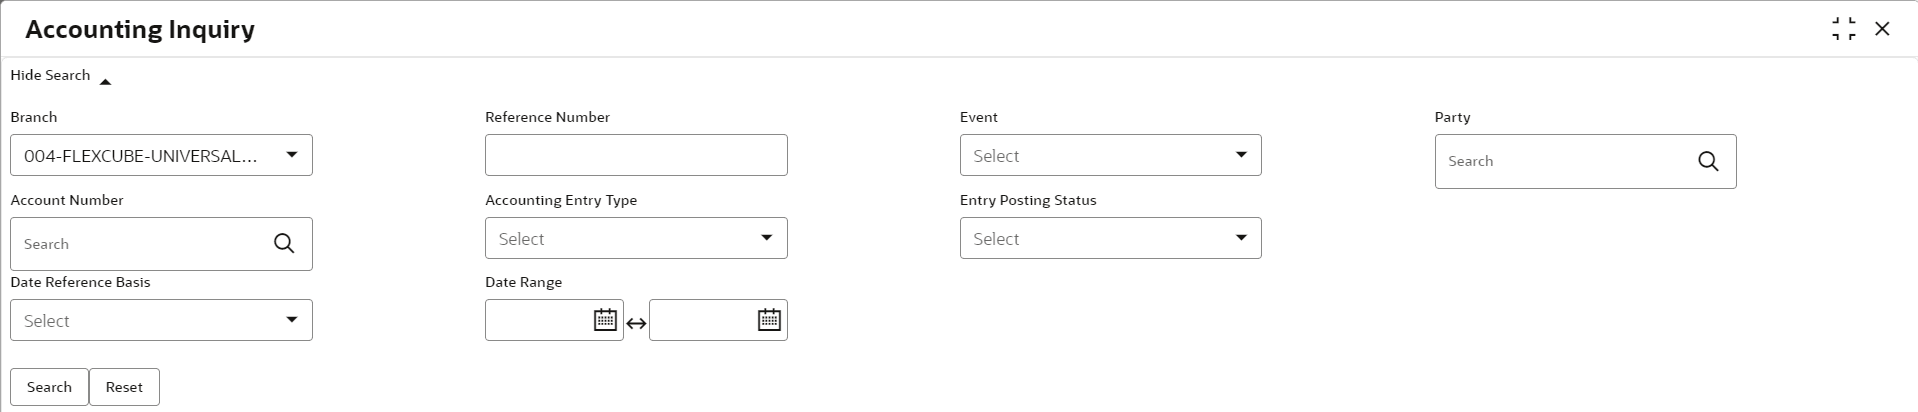Click the Reset button
1918x412 pixels.
(x=124, y=387)
